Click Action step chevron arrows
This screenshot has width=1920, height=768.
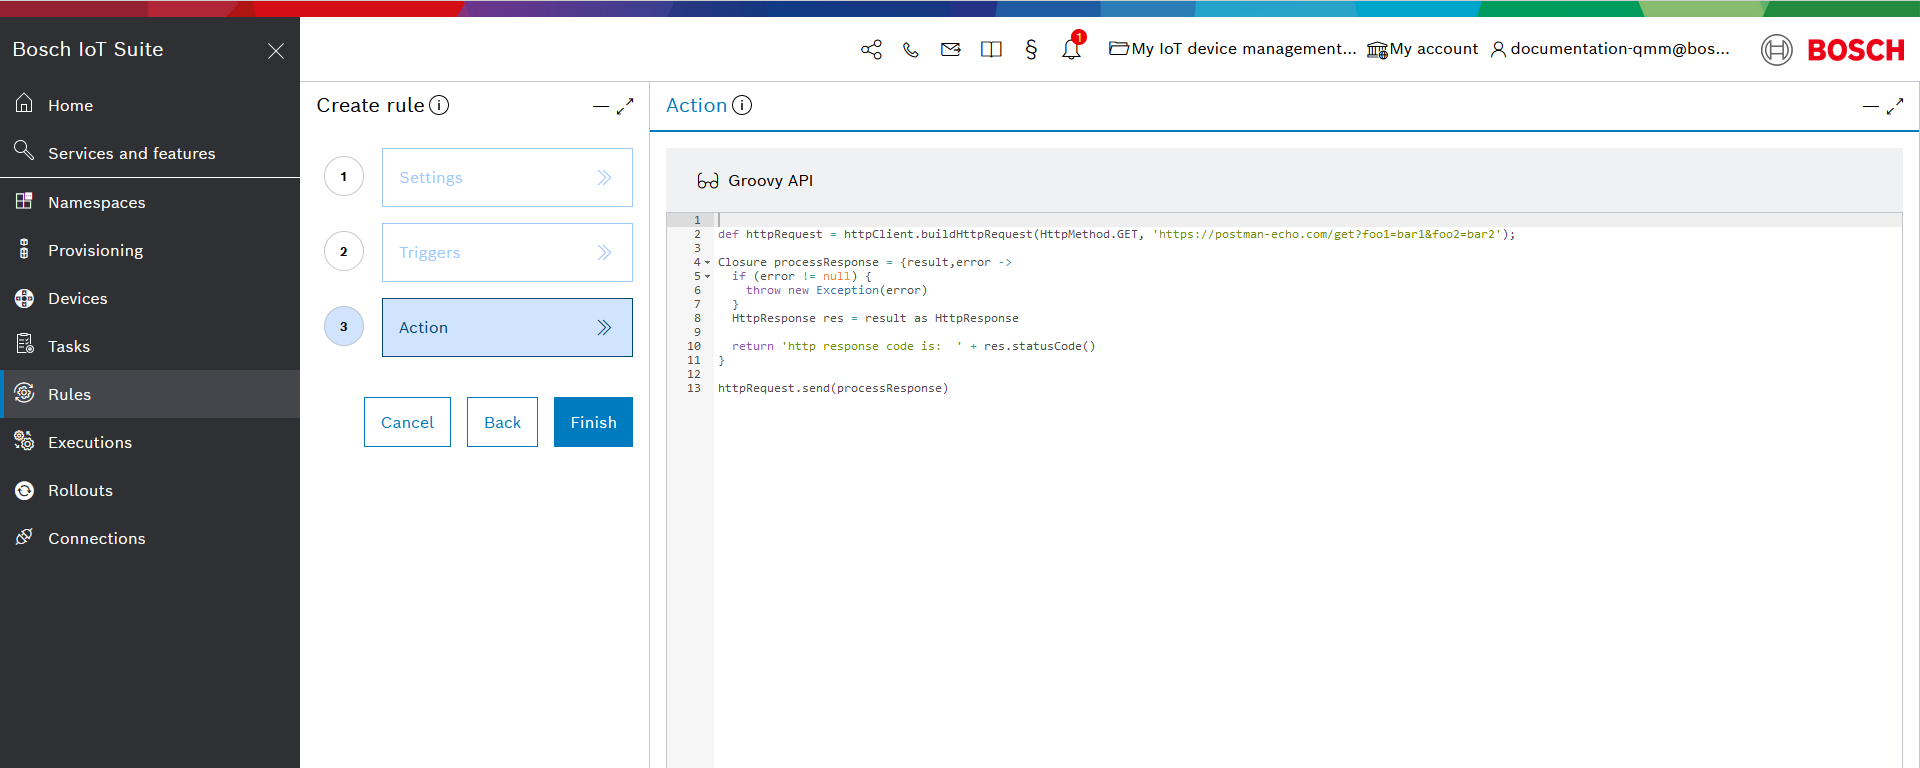[x=604, y=327]
